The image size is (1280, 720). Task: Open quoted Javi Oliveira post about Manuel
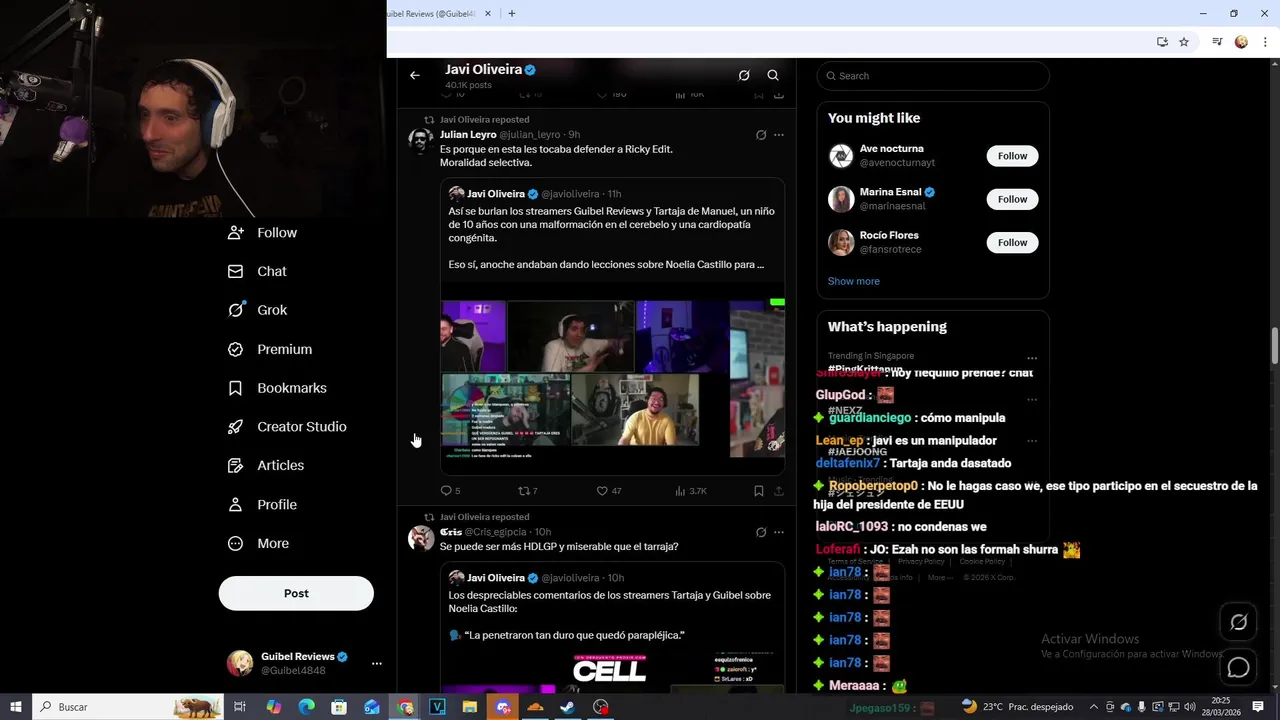612,238
